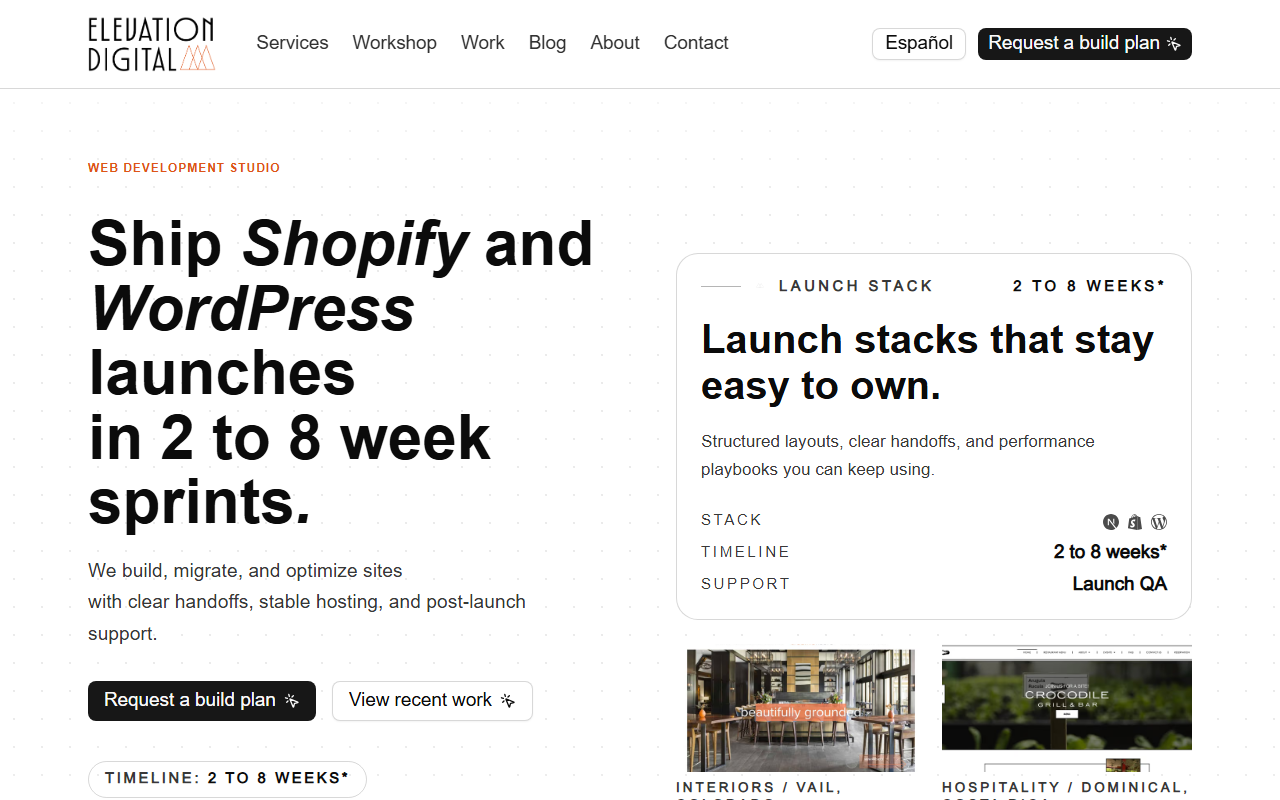Click sparkle cursor icon in View recent work button
This screenshot has height=800, width=1280.
tap(508, 701)
